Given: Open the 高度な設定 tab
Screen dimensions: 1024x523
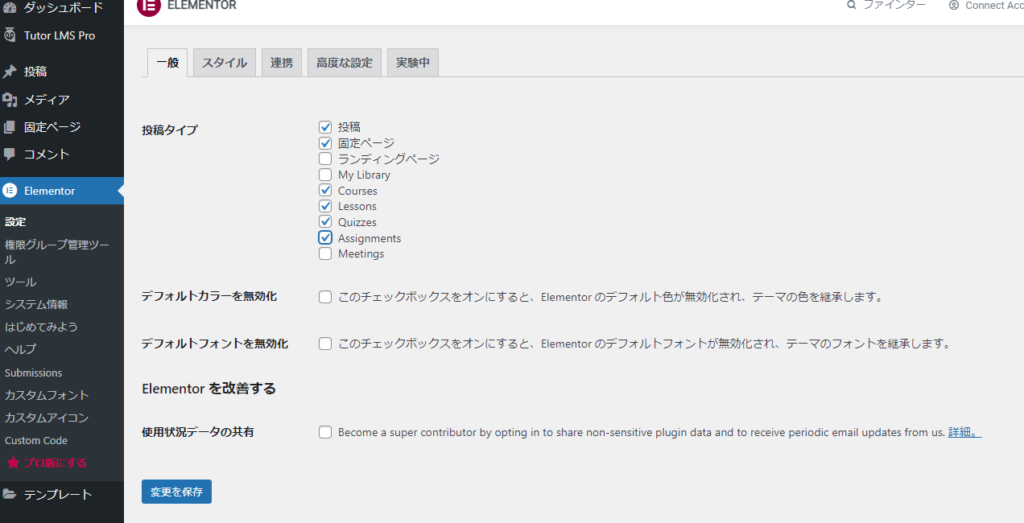Looking at the screenshot, I should (x=344, y=63).
